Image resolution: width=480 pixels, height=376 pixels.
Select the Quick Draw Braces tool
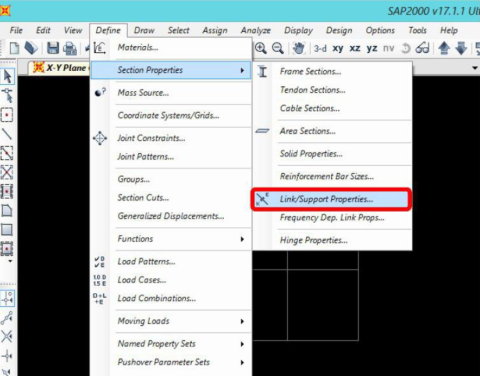click(7, 172)
